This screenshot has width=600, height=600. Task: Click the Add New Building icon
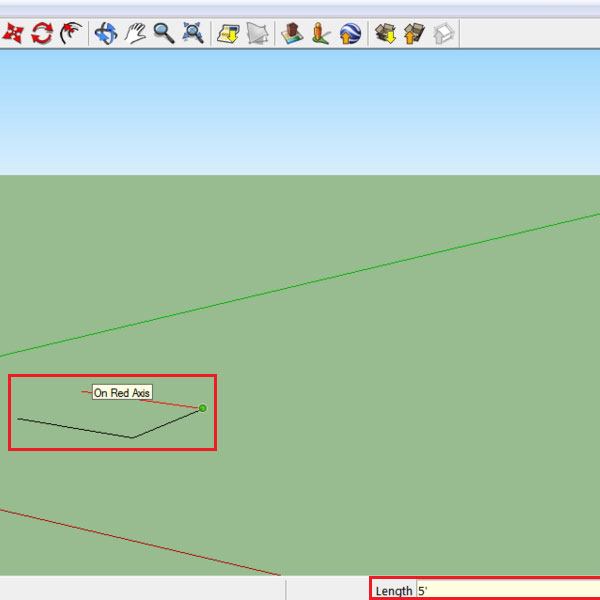click(292, 33)
